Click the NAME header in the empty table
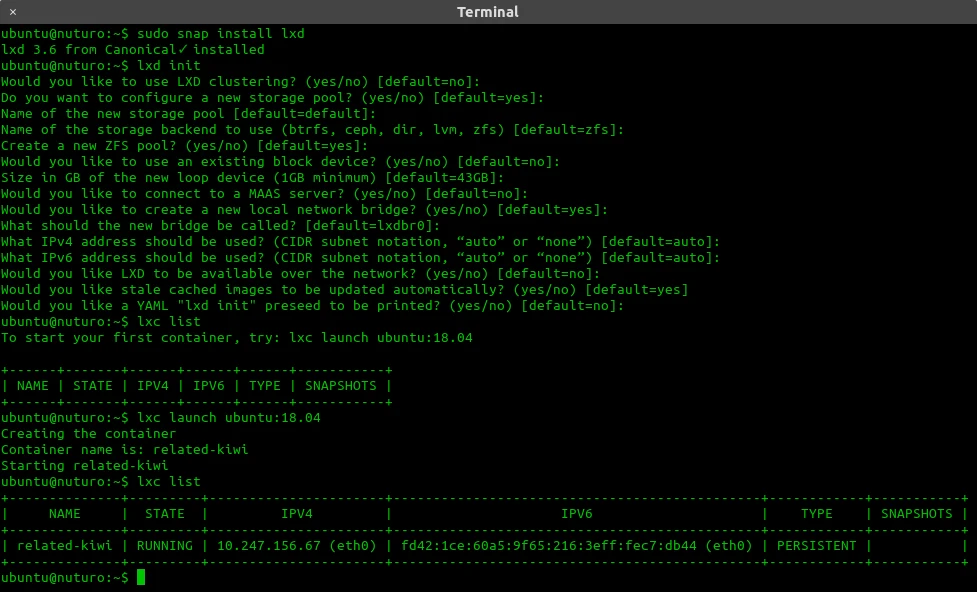977x592 pixels. pyautogui.click(x=32, y=386)
